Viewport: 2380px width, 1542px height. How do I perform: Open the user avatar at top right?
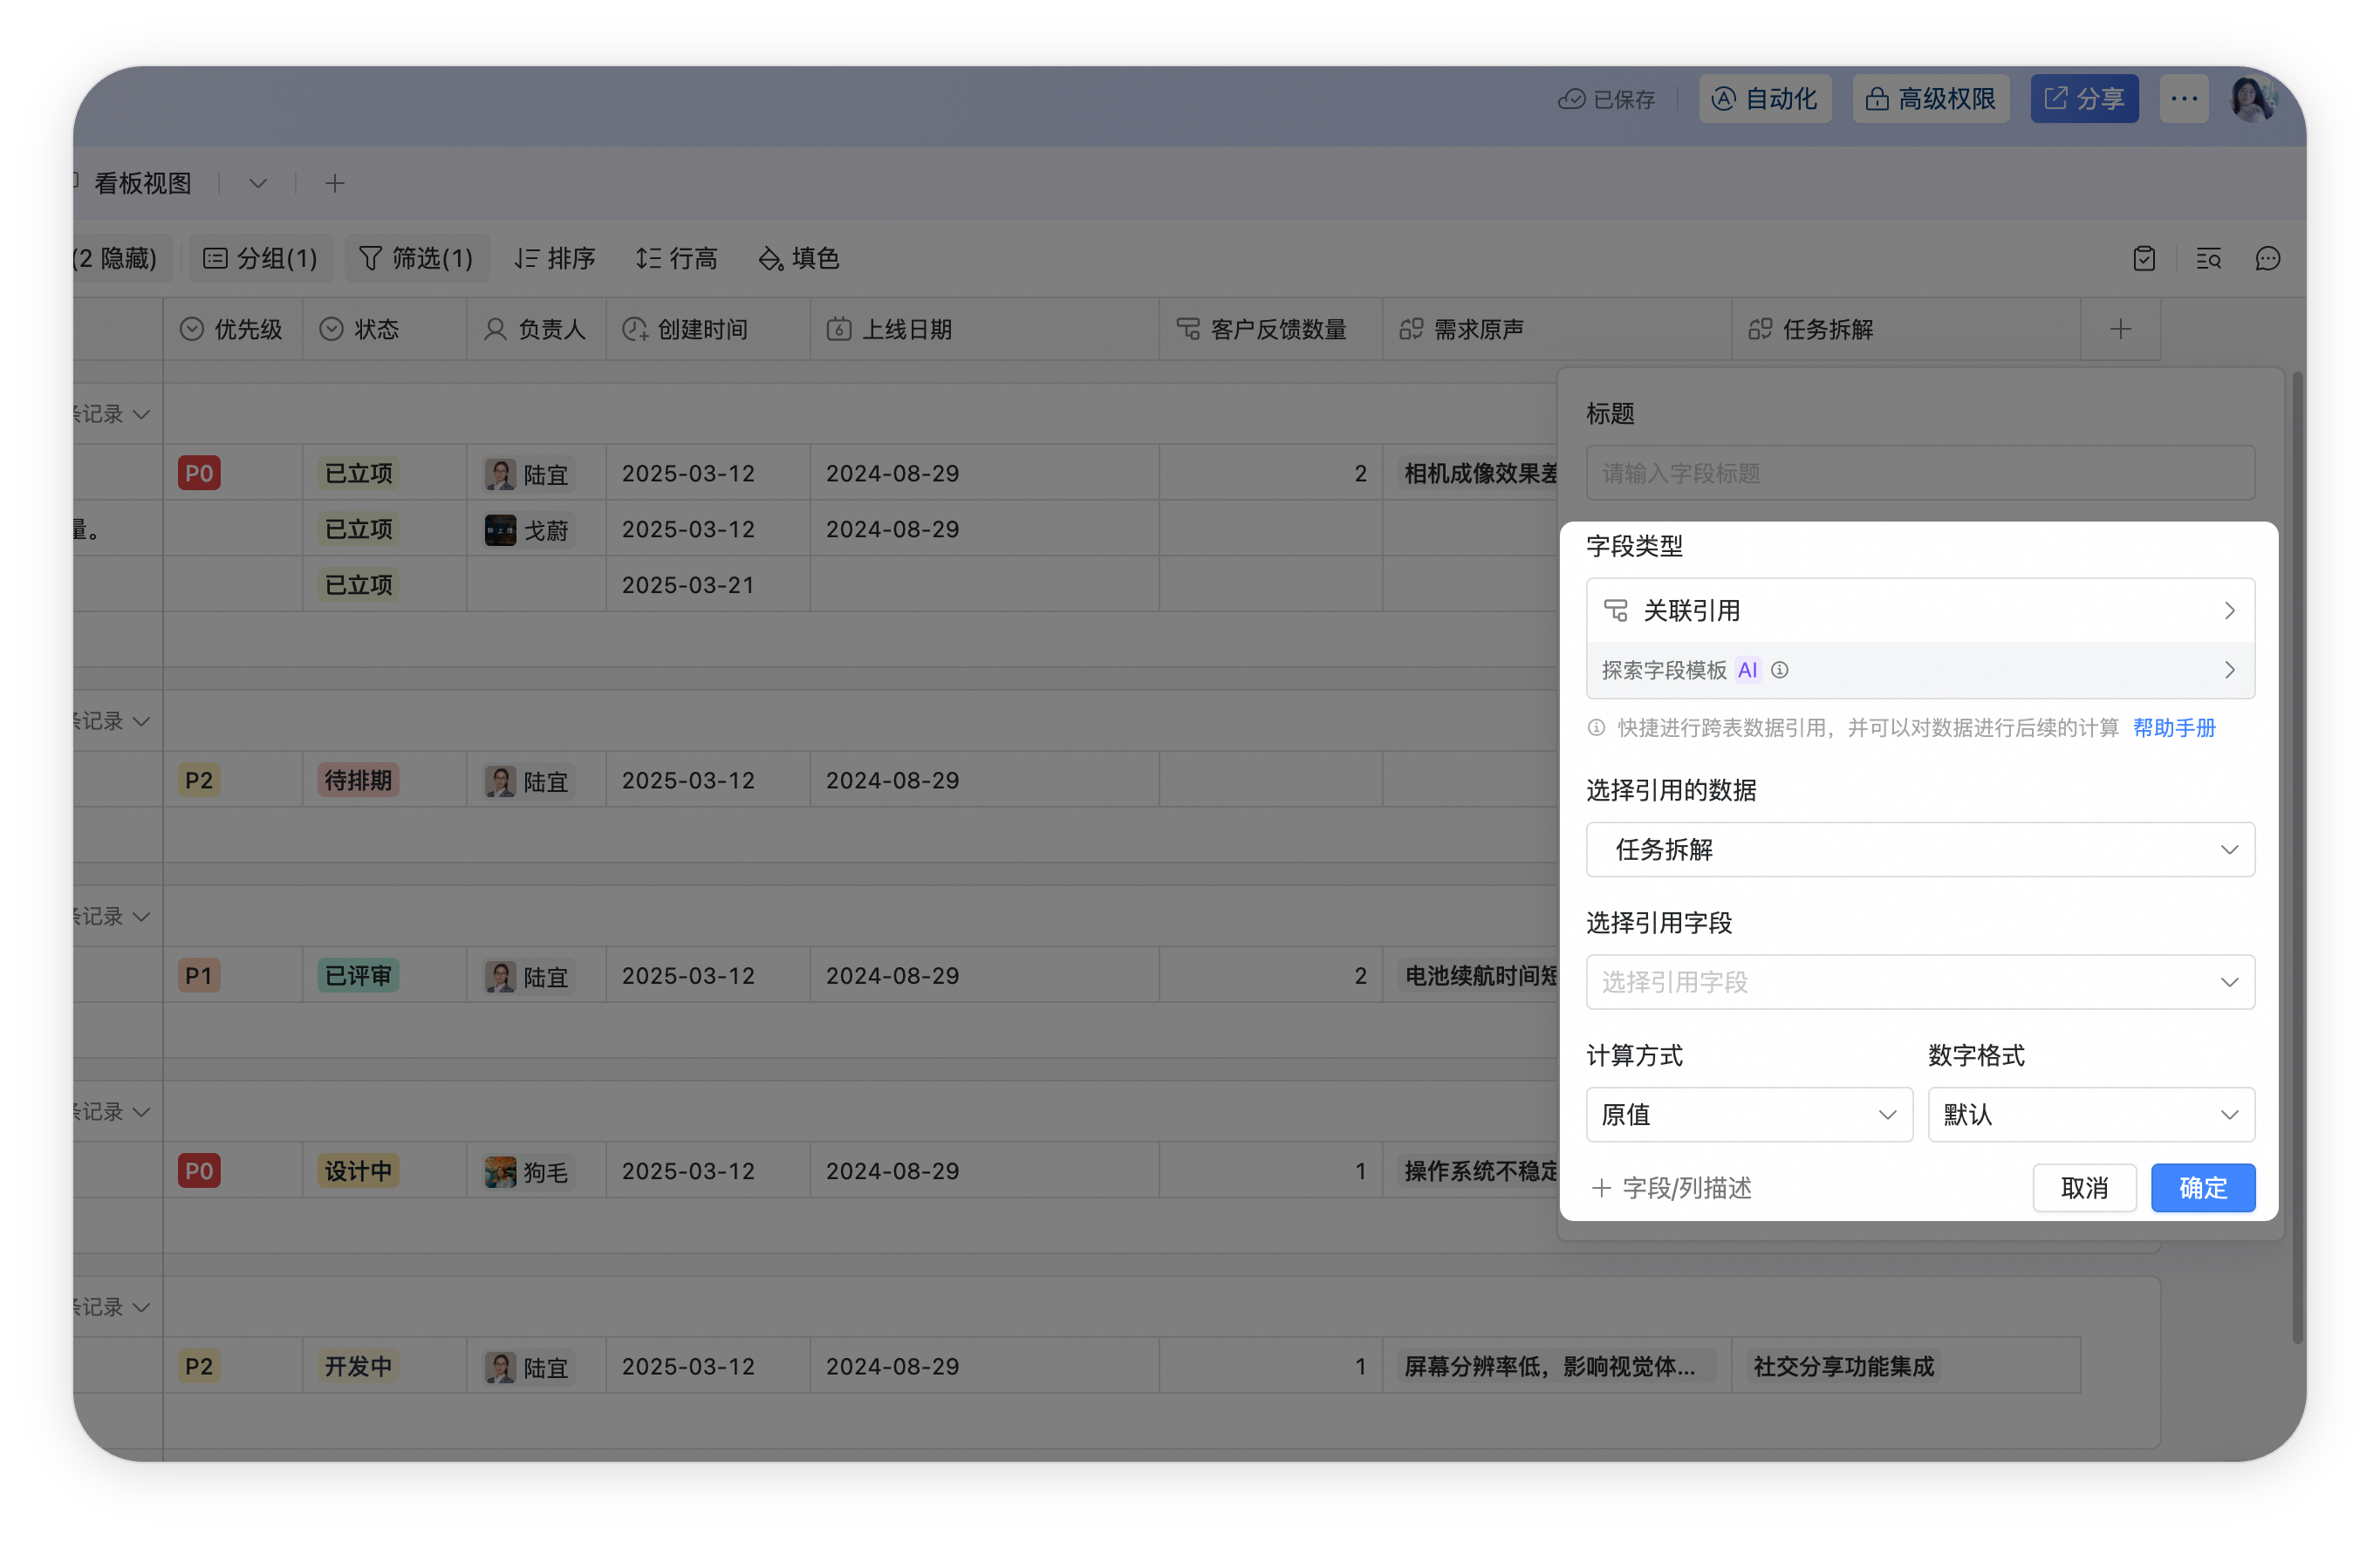[x=2254, y=98]
